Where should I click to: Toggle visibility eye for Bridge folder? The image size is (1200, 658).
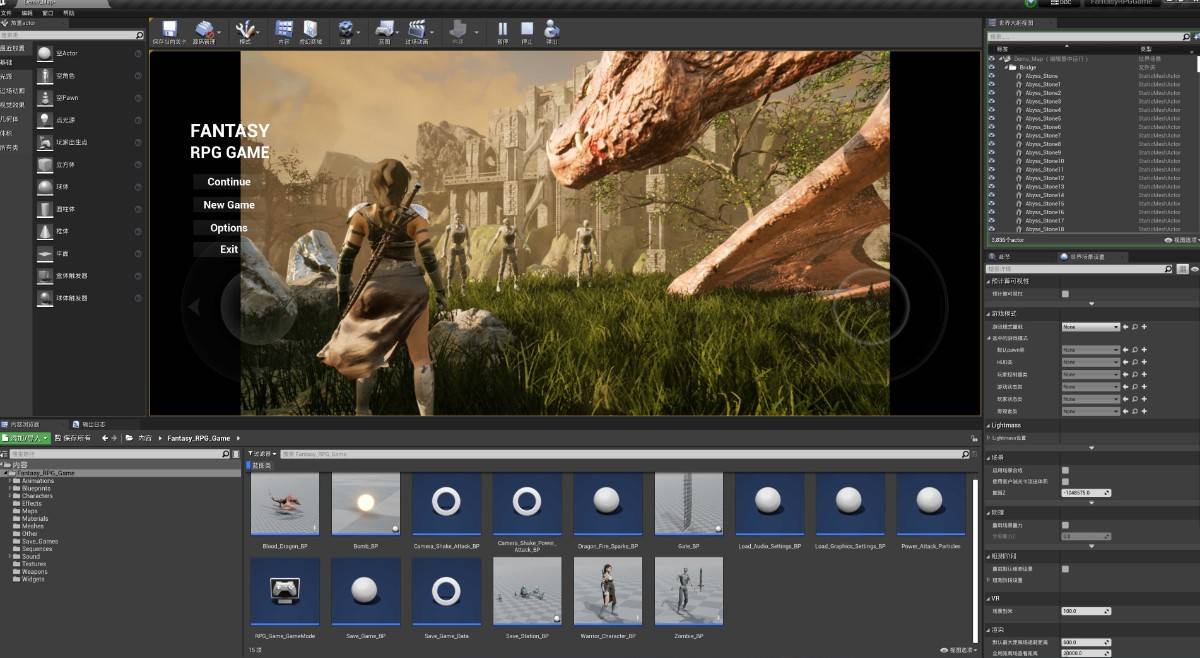992,67
